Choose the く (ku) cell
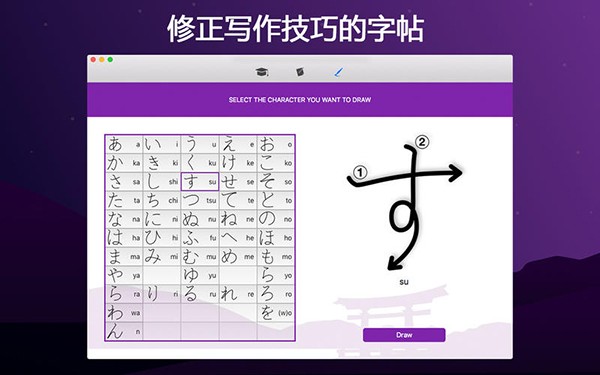This screenshot has height=375, width=600. 200,163
